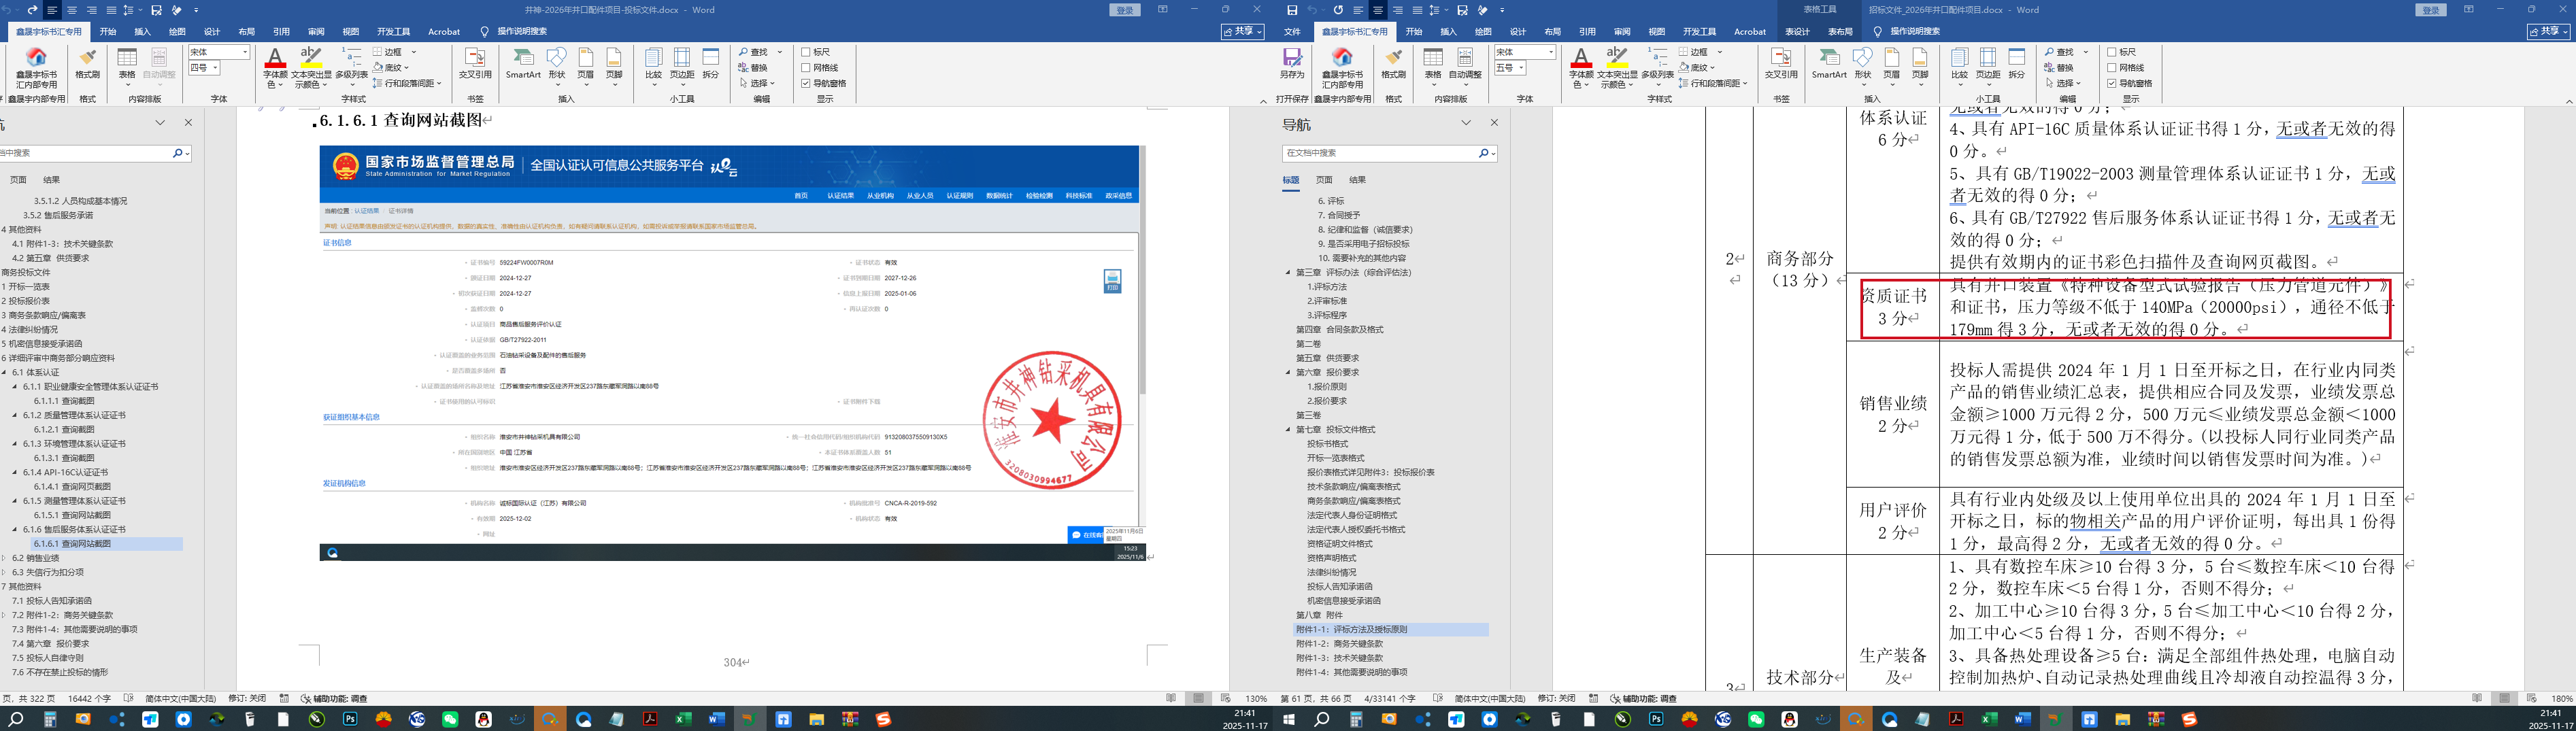Open 文件 tab in right Word window
This screenshot has width=2576, height=731.
(1292, 32)
